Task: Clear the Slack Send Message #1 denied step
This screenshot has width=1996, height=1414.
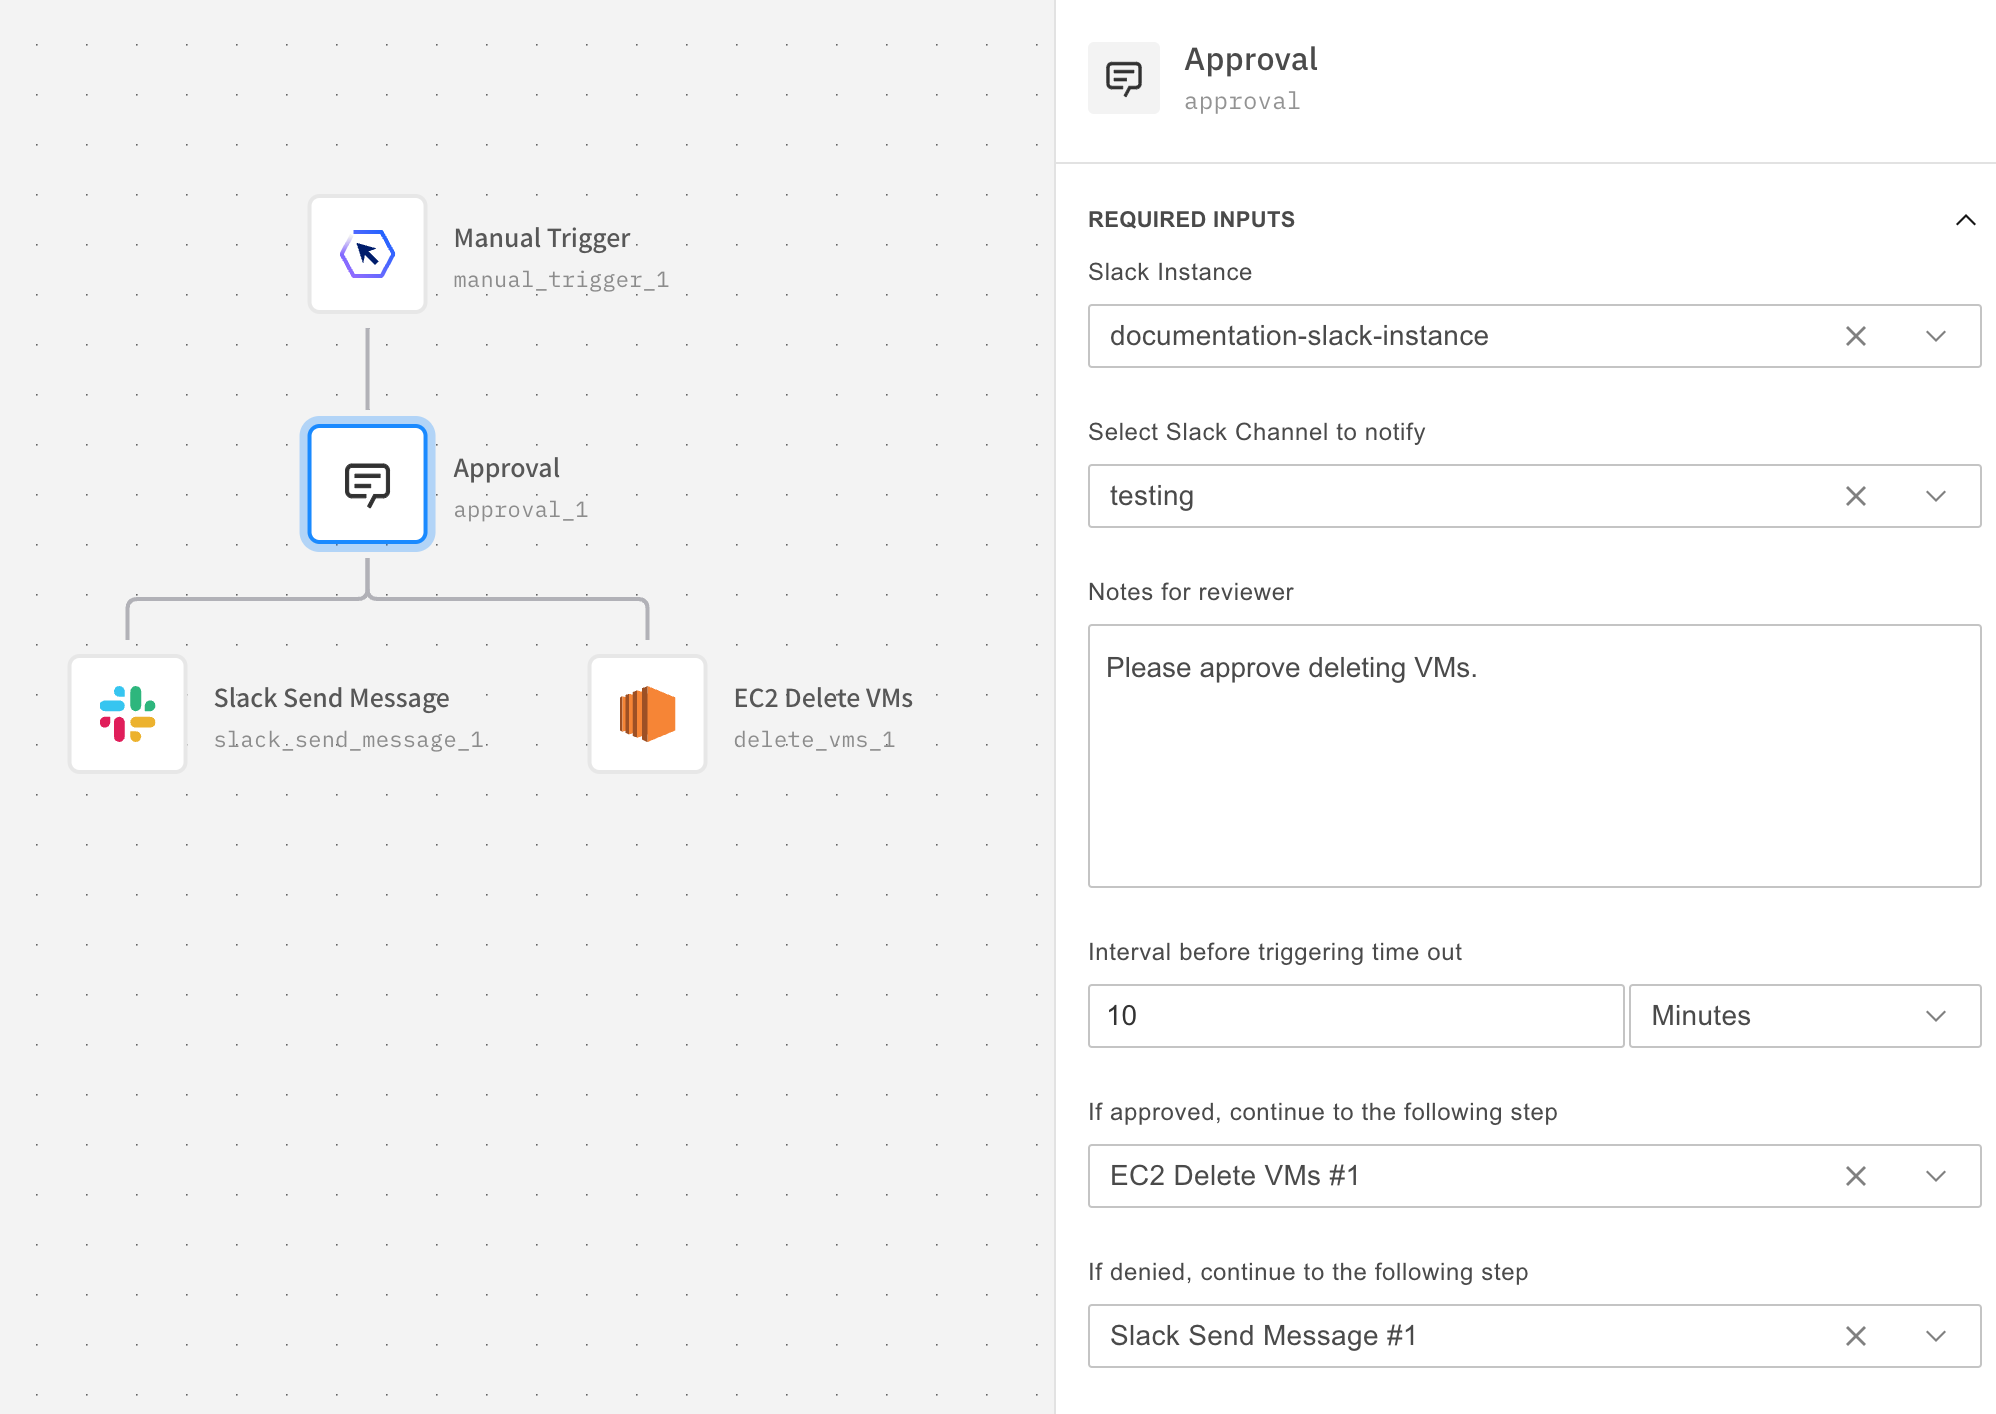Action: pyautogui.click(x=1855, y=1336)
